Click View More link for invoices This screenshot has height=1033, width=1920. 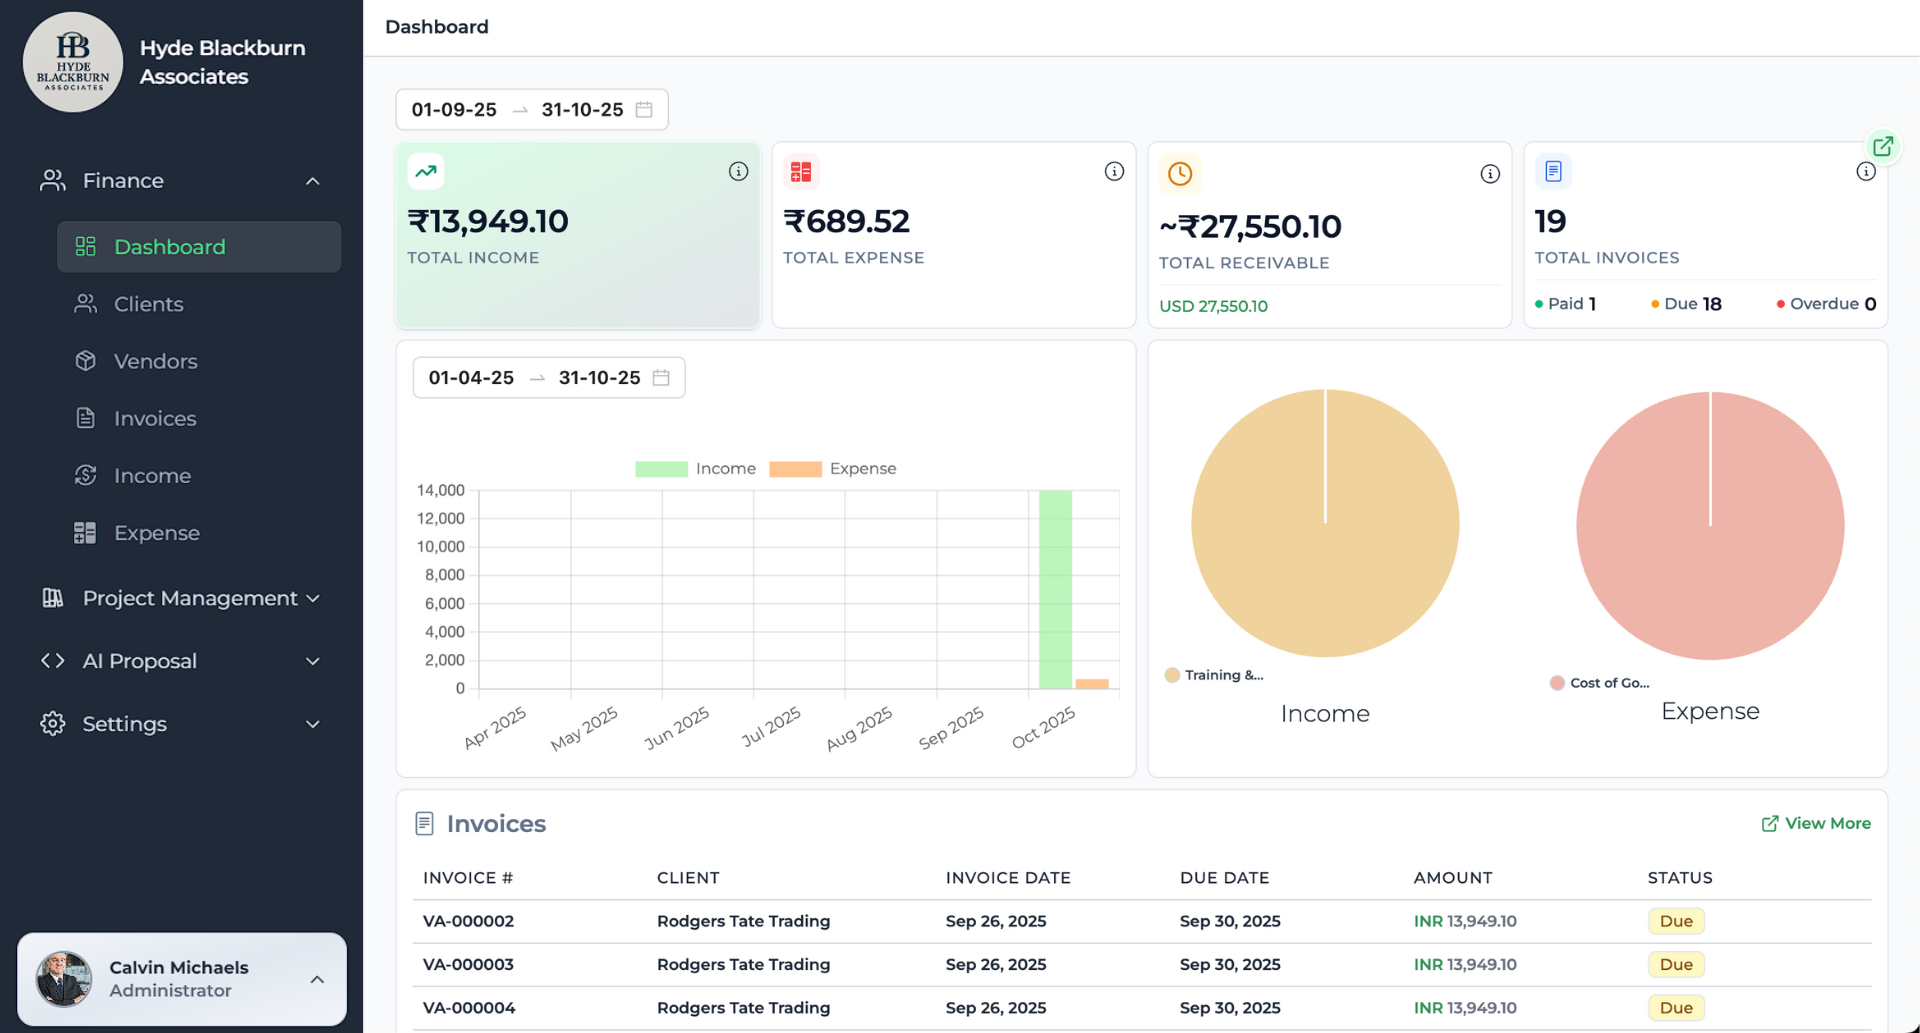click(1815, 823)
